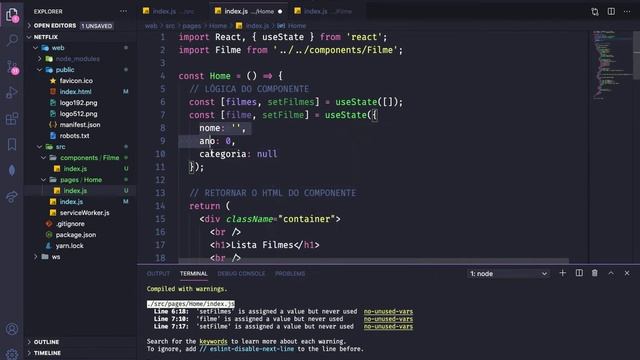The image size is (640, 360).
Task: Open the Manage gear settings
Action: tap(12, 354)
